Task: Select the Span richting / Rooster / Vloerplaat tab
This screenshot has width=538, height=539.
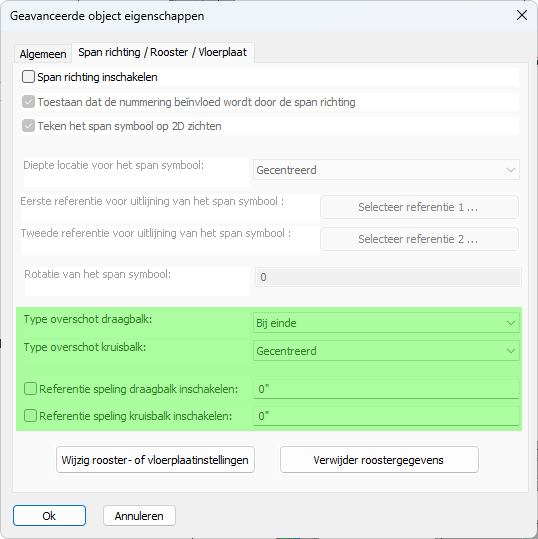Action: (x=163, y=52)
